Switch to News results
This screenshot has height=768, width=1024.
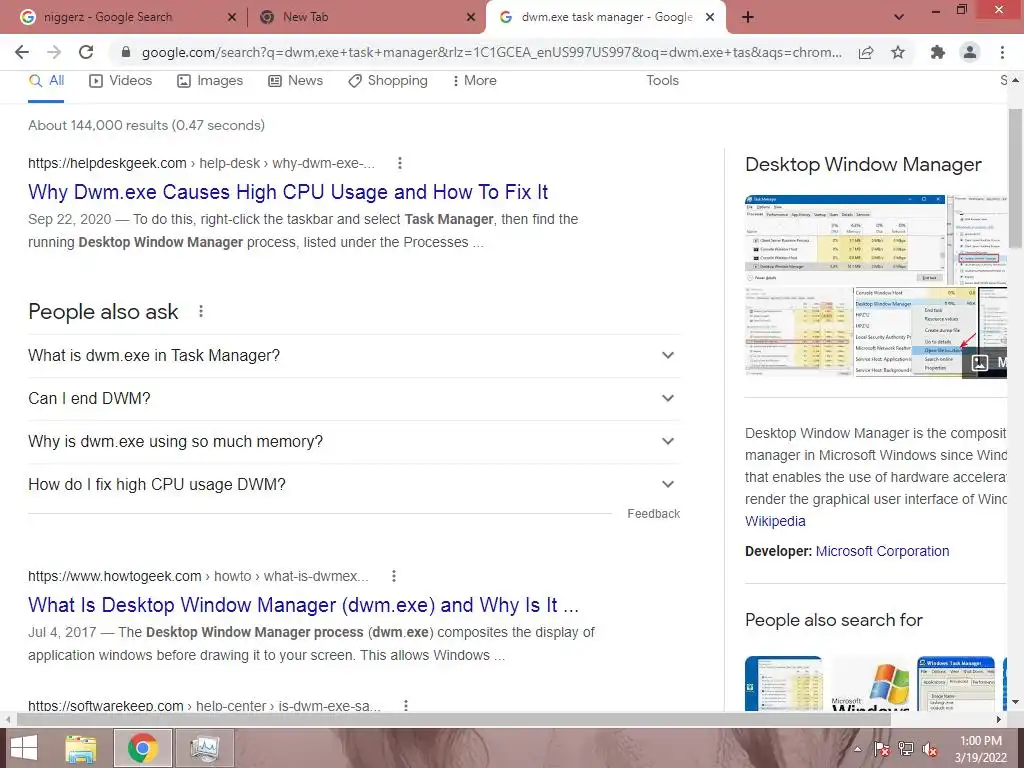[x=296, y=81]
